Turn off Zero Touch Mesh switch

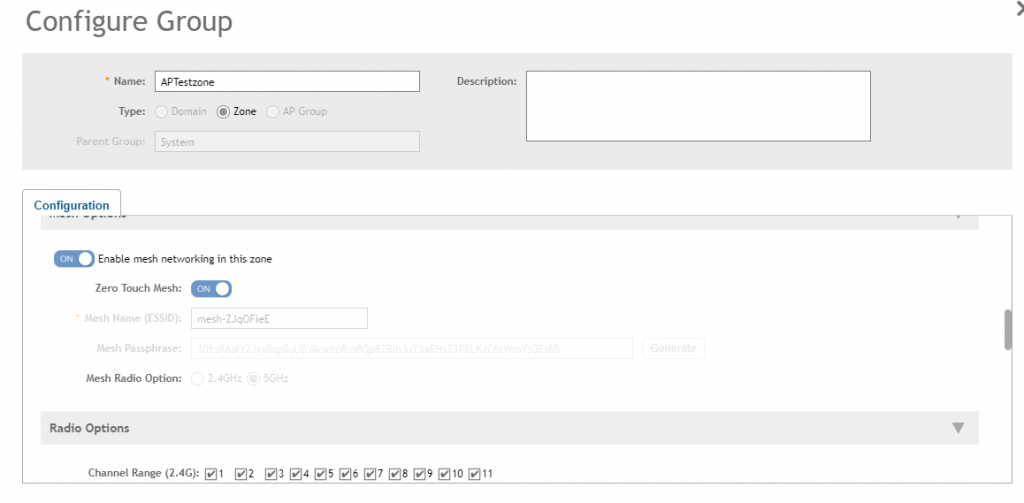point(211,289)
